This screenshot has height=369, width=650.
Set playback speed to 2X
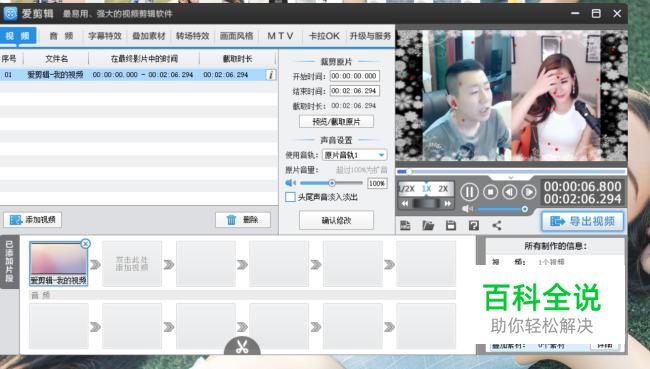(x=443, y=189)
